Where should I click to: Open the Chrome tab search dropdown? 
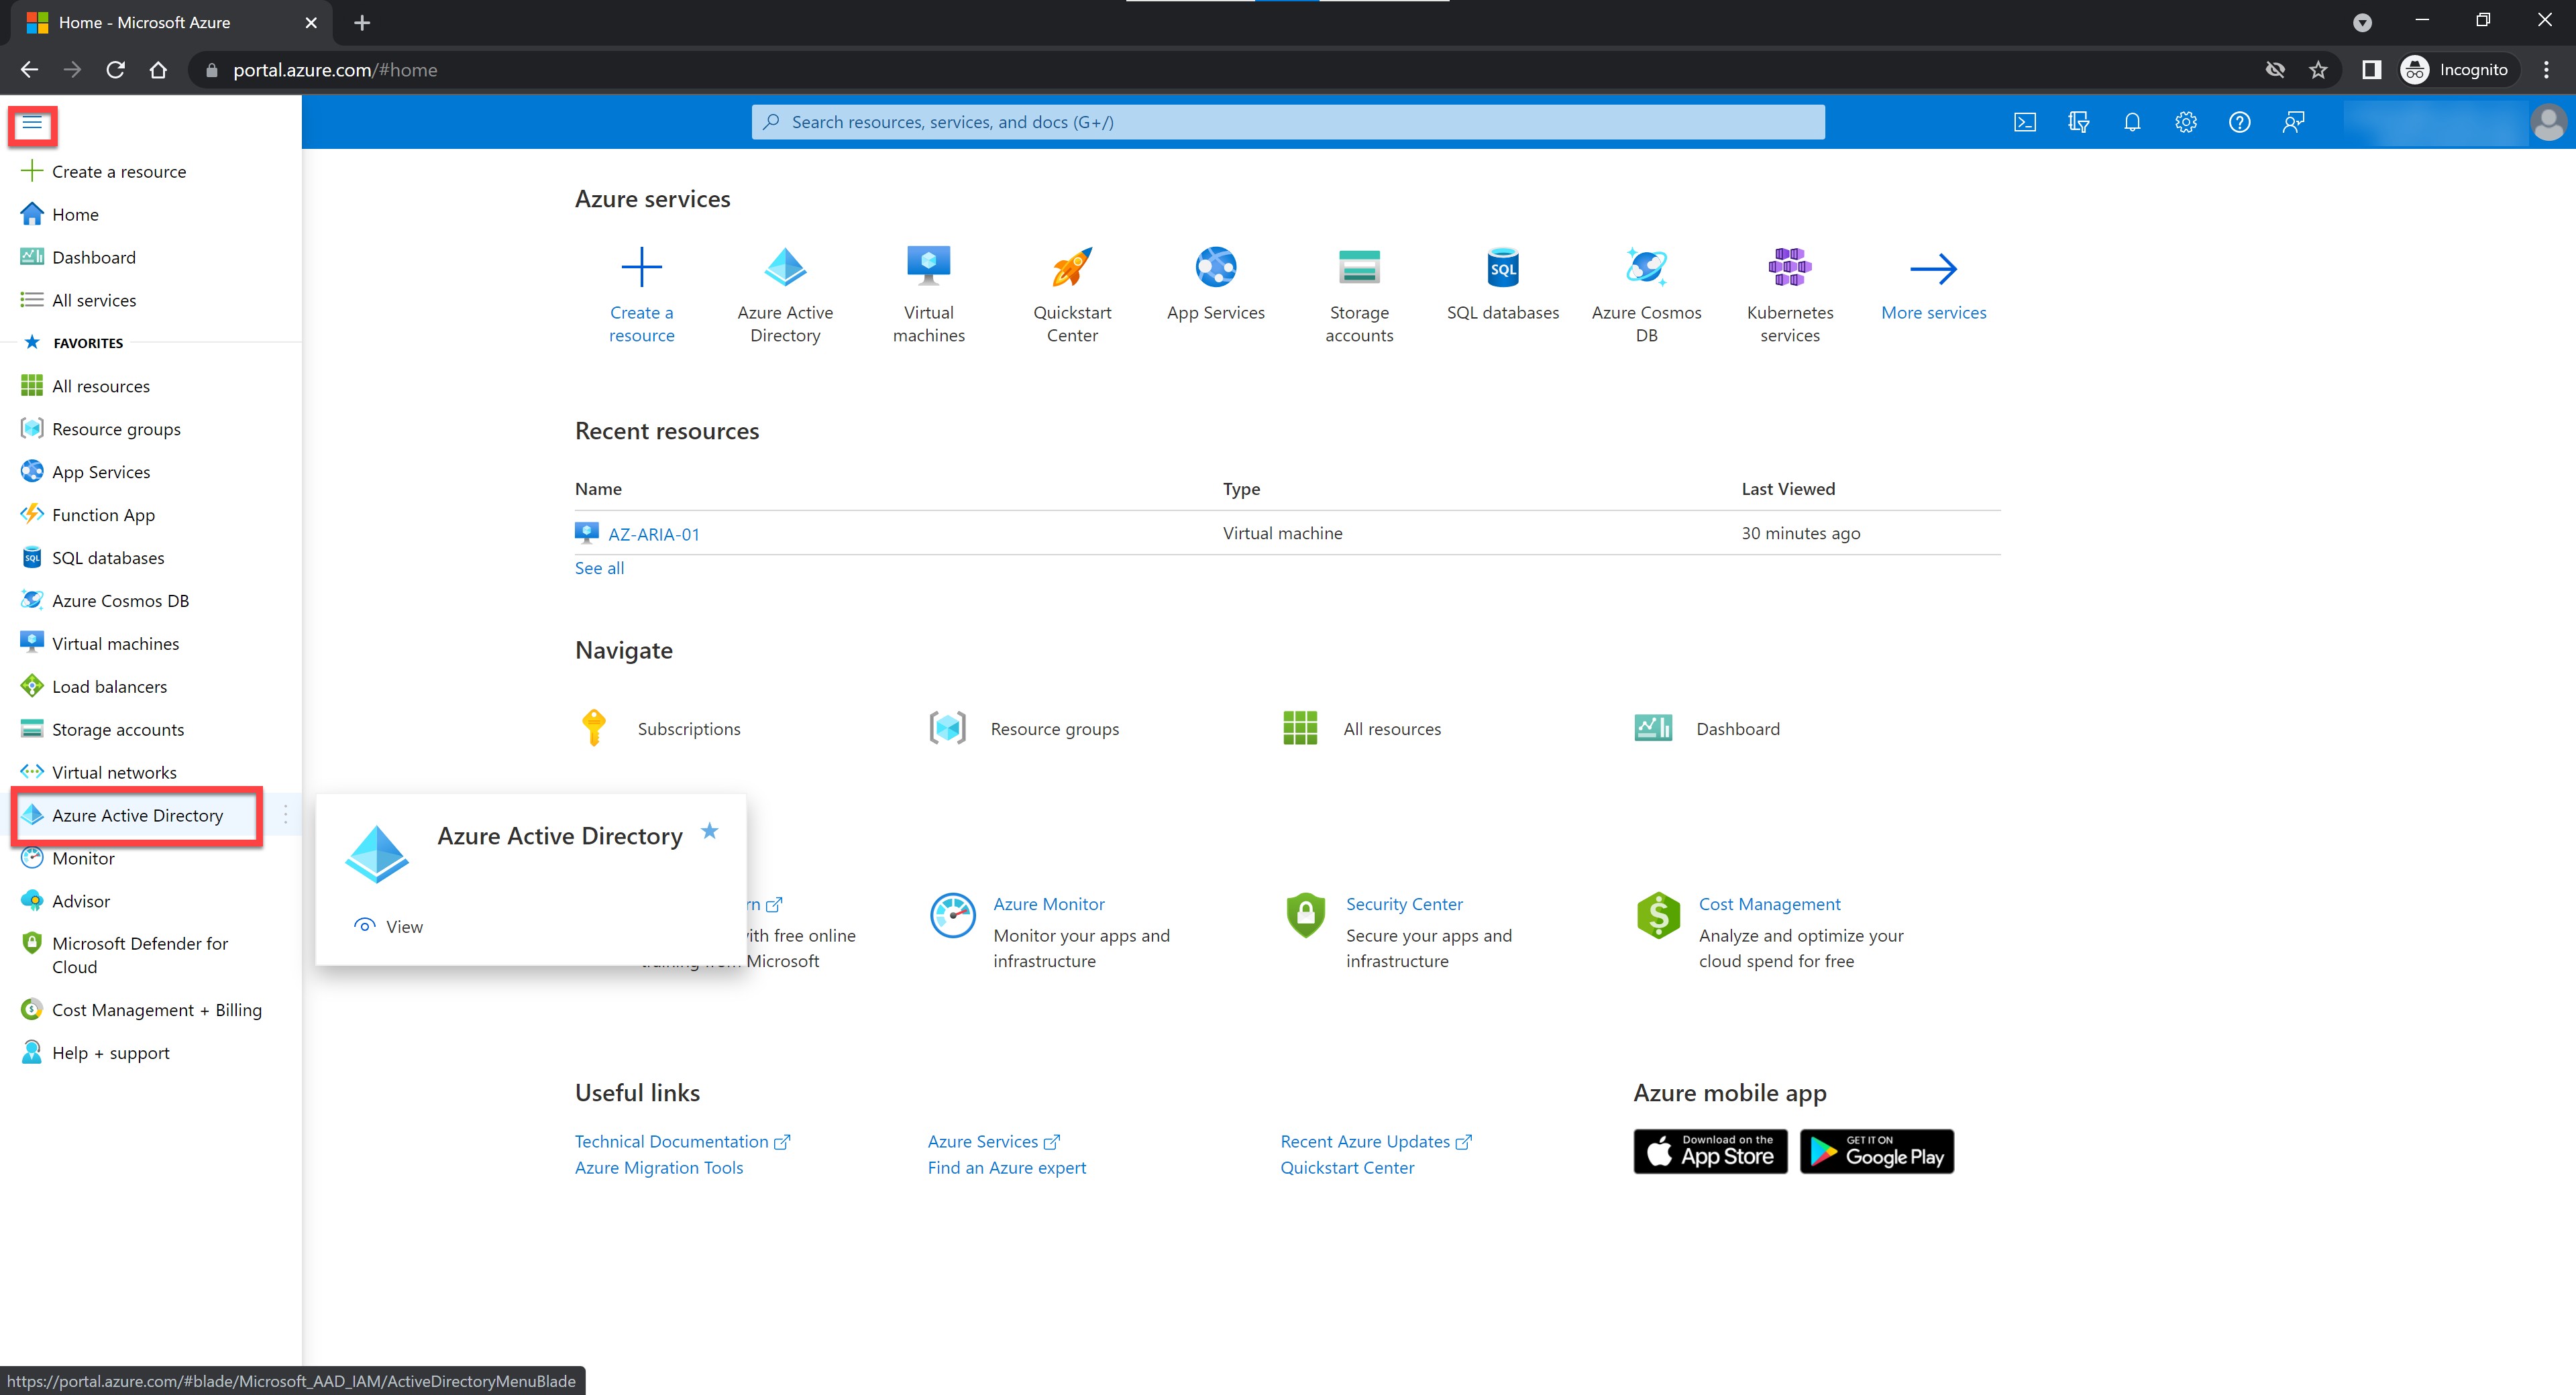pyautogui.click(x=2362, y=22)
